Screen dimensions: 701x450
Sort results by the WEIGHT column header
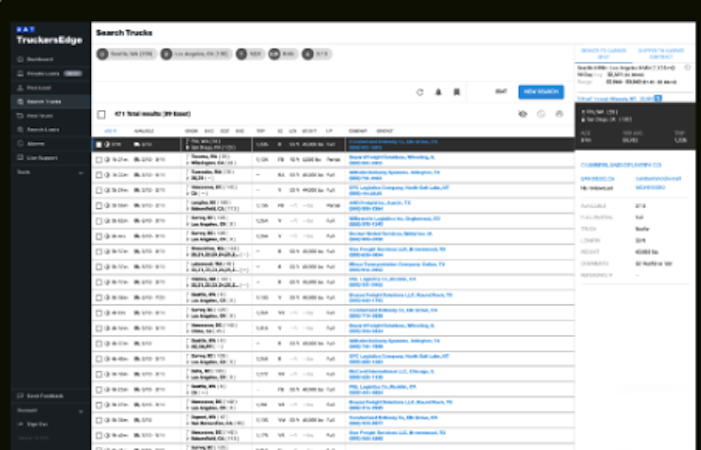pos(309,131)
